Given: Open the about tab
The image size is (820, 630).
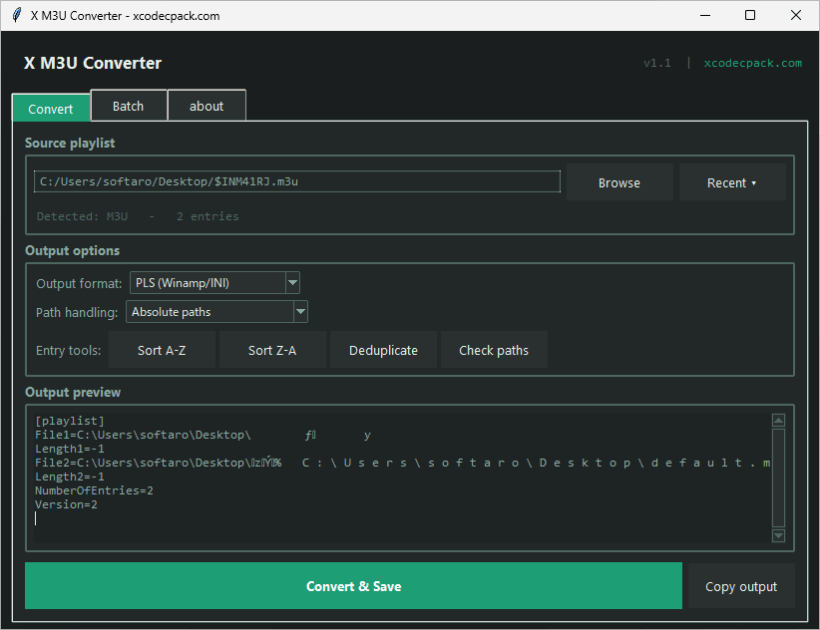Looking at the screenshot, I should [x=207, y=106].
